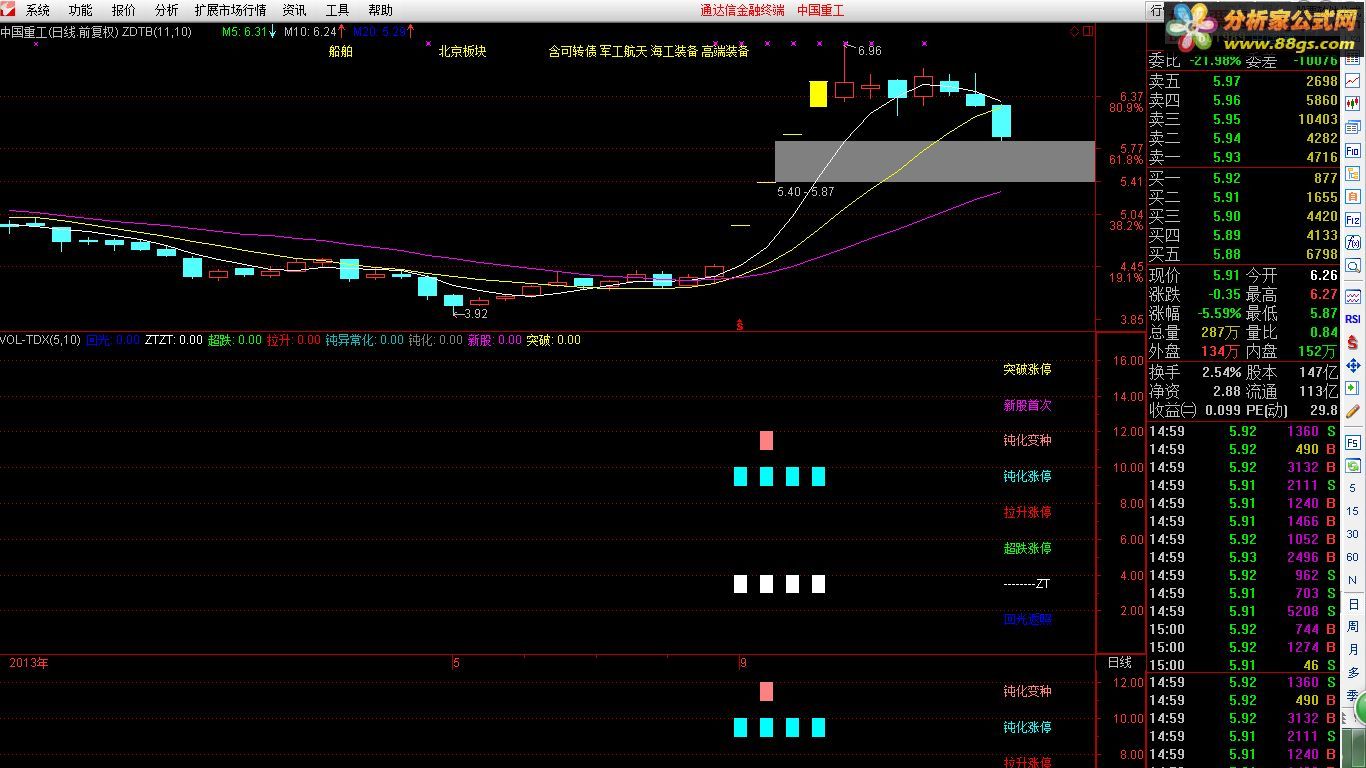Select the 卖五 5.97 order row
The width and height of the screenshot is (1366, 768).
tap(1243, 81)
